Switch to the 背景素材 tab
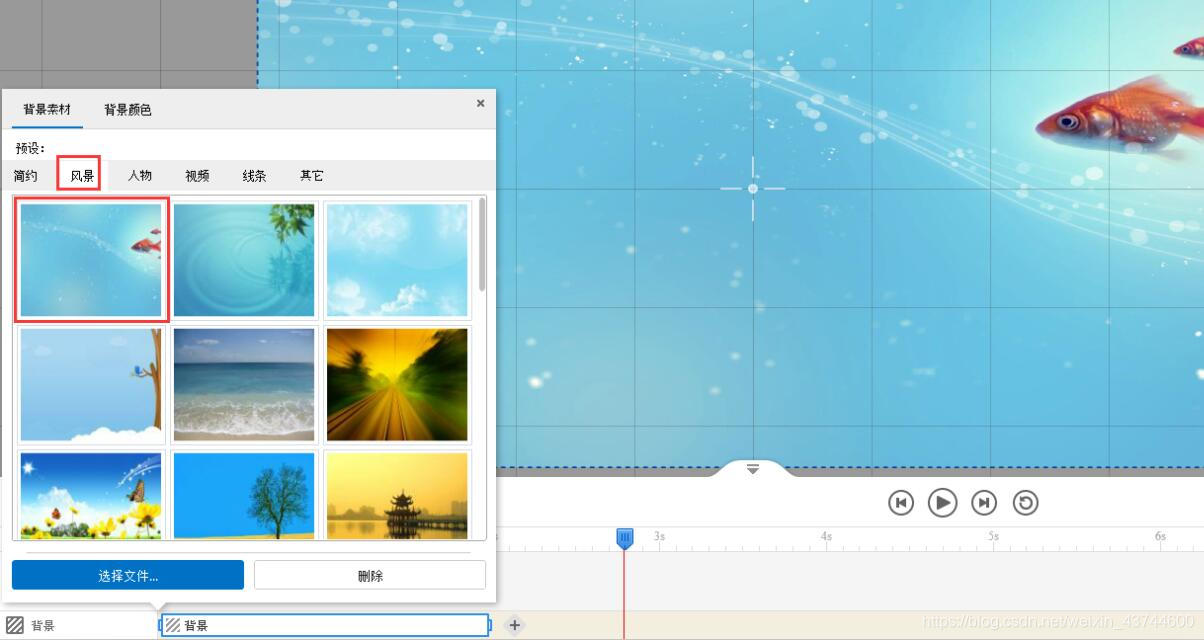 47,109
